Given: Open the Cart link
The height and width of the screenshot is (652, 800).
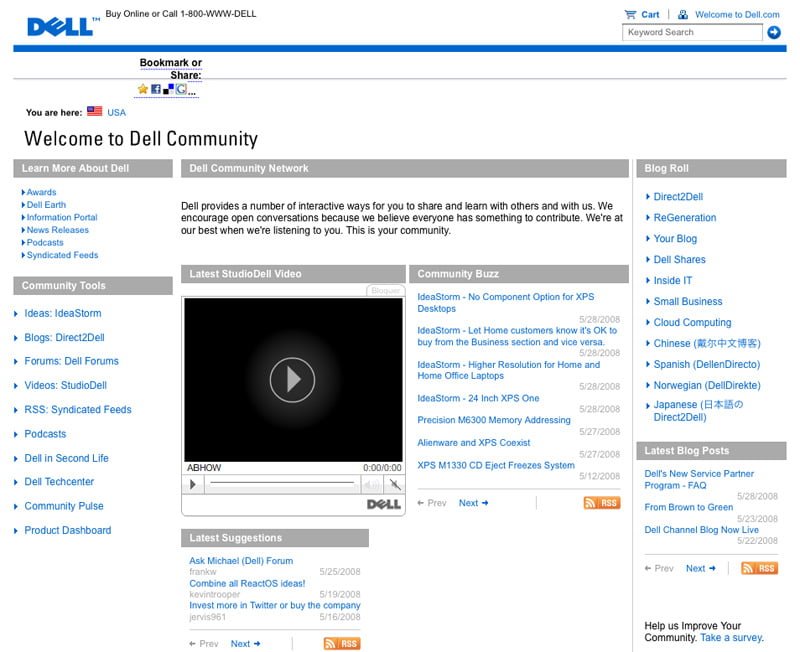Looking at the screenshot, I should 650,14.
